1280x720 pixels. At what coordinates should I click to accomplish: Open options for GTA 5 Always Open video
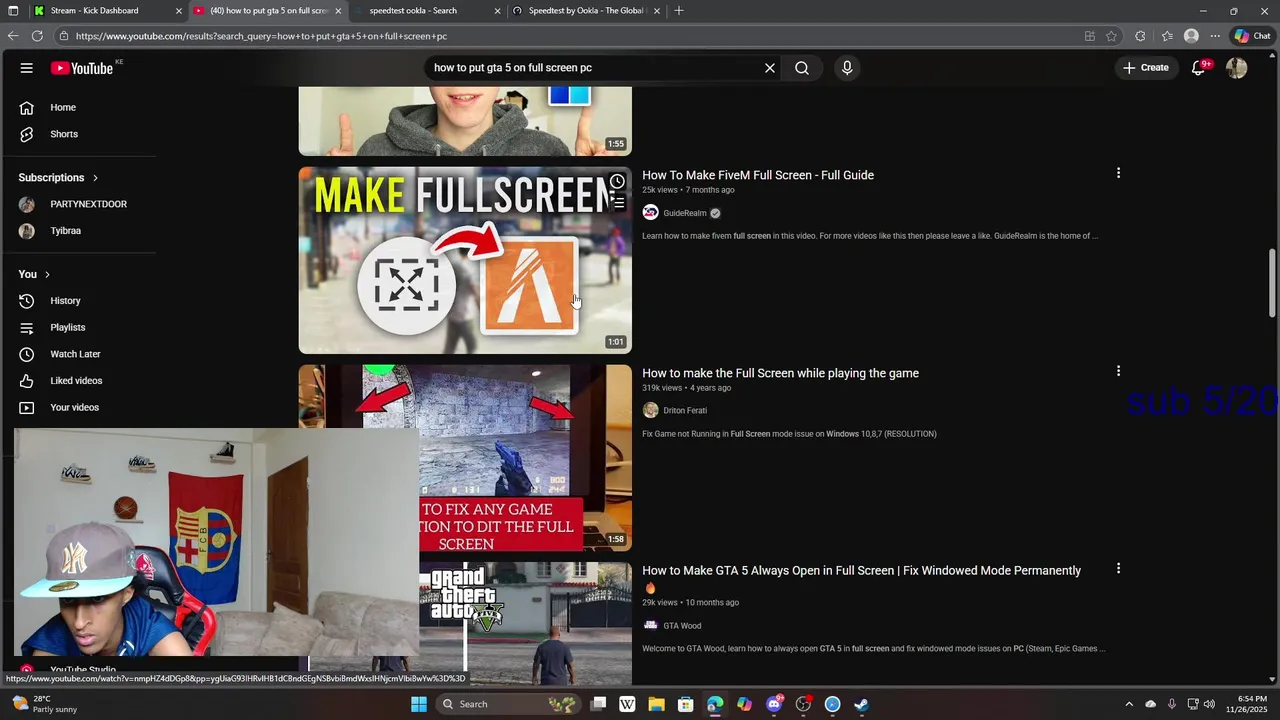click(1118, 568)
